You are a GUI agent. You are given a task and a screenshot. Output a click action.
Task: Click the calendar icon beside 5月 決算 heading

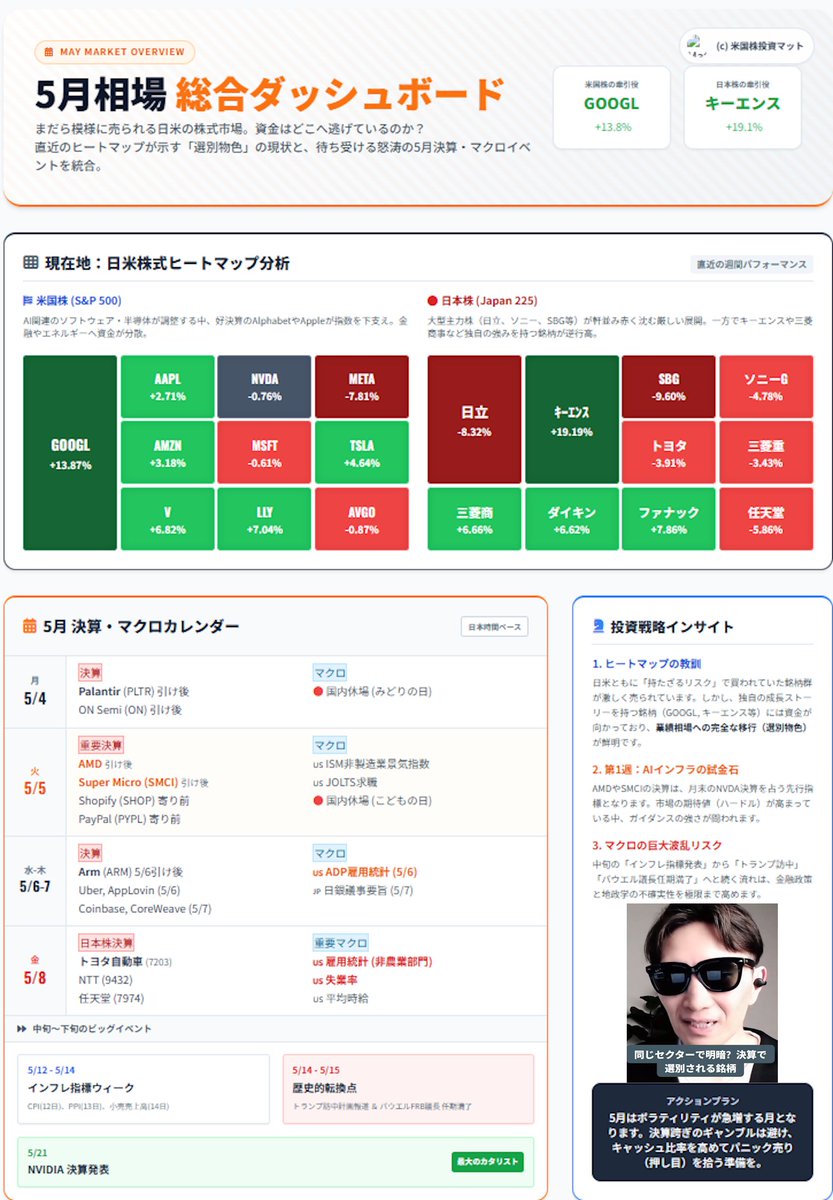click(x=31, y=626)
